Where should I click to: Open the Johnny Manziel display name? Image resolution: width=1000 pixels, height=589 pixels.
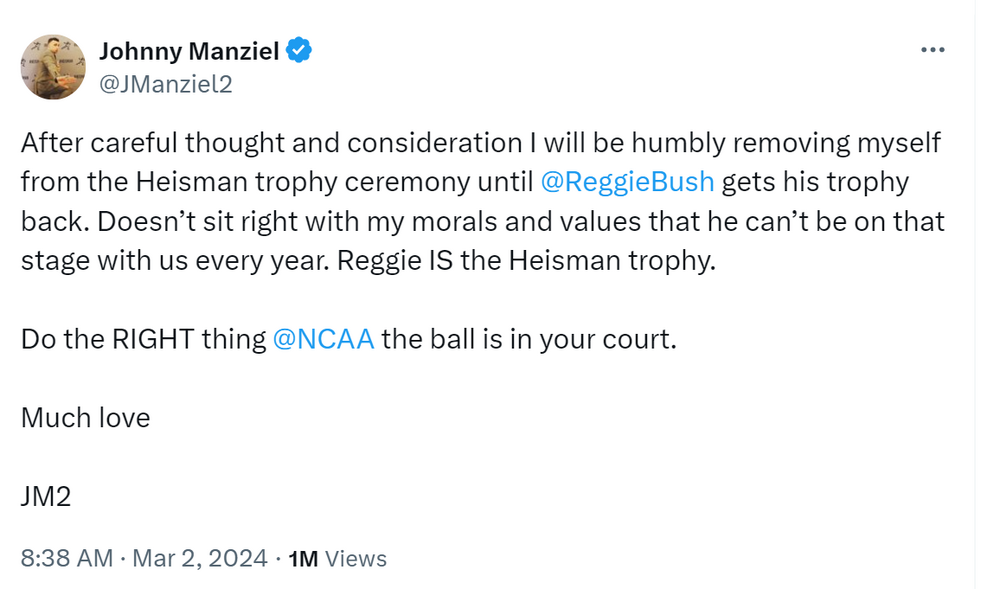[190, 50]
